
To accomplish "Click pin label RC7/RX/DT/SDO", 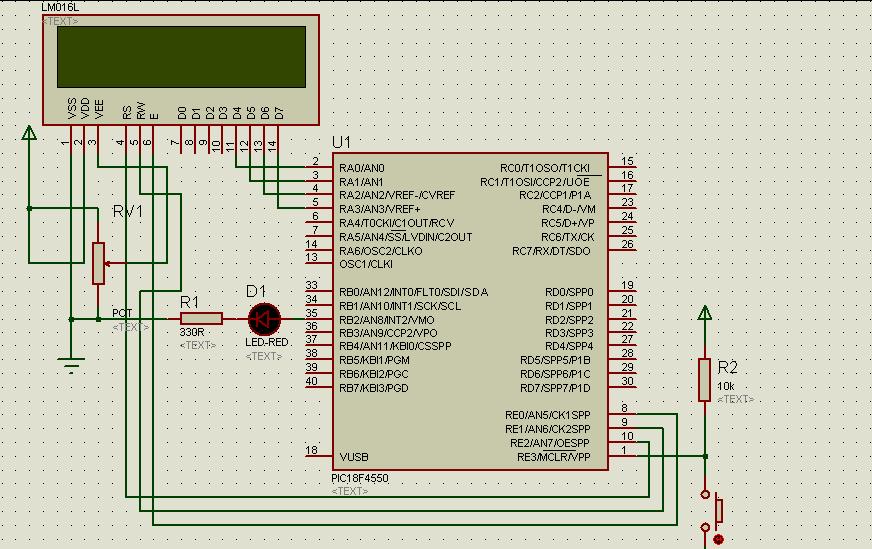I will pyautogui.click(x=551, y=251).
